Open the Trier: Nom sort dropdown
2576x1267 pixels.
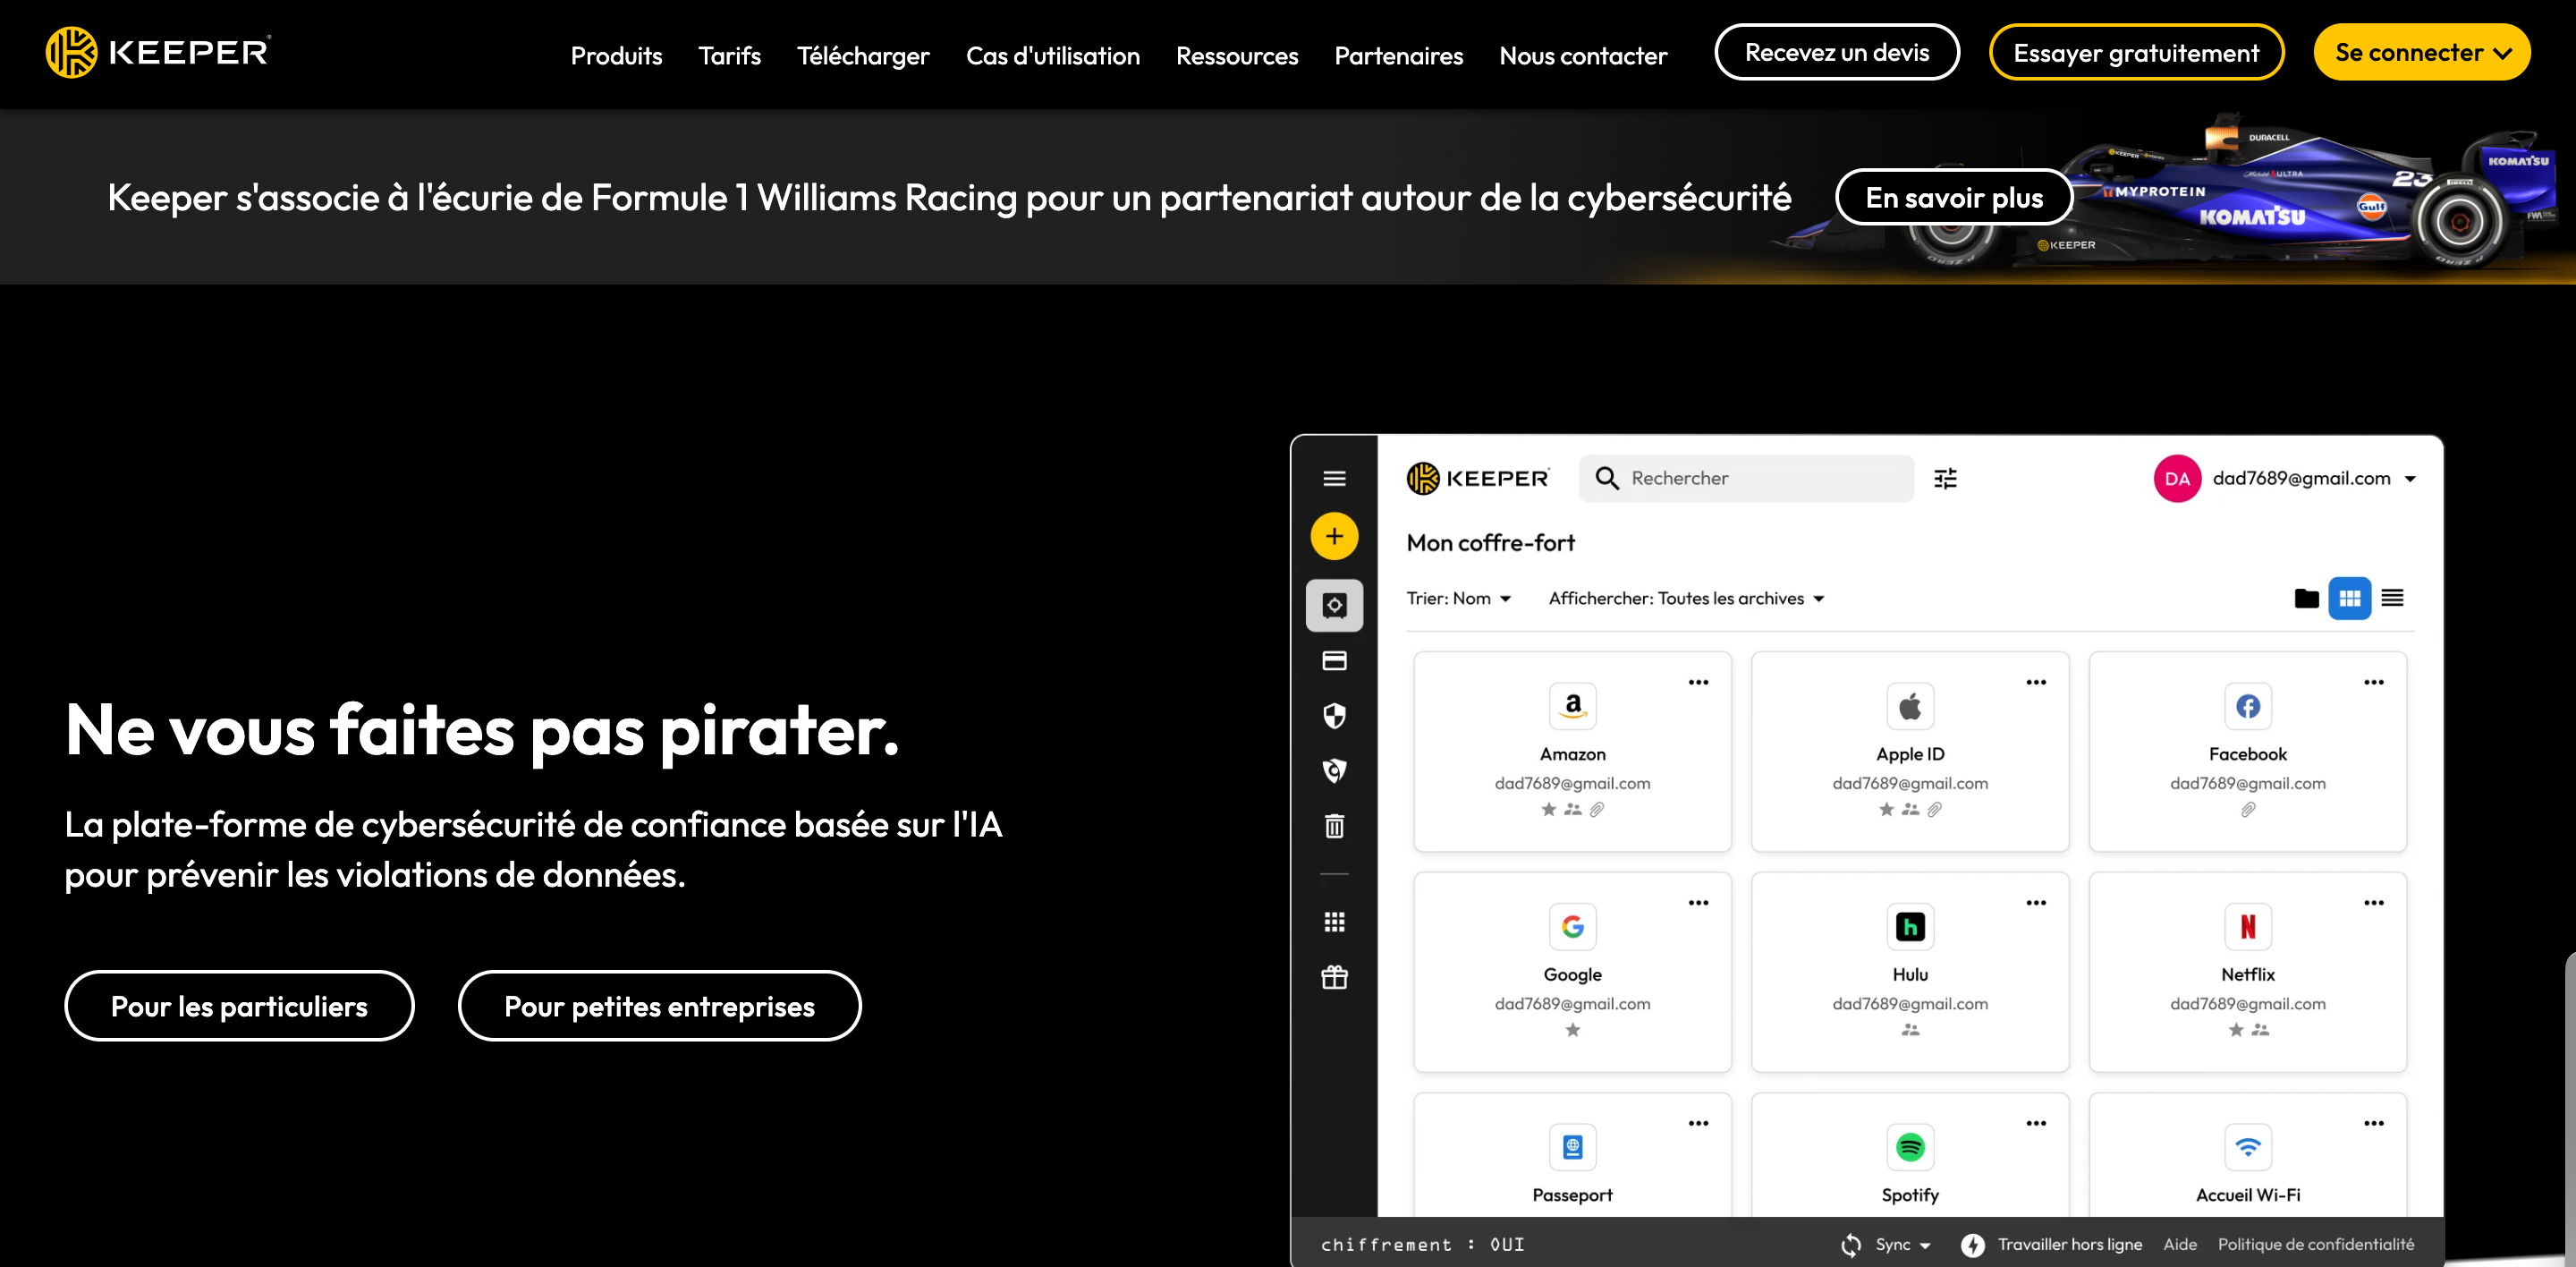pyautogui.click(x=1458, y=599)
